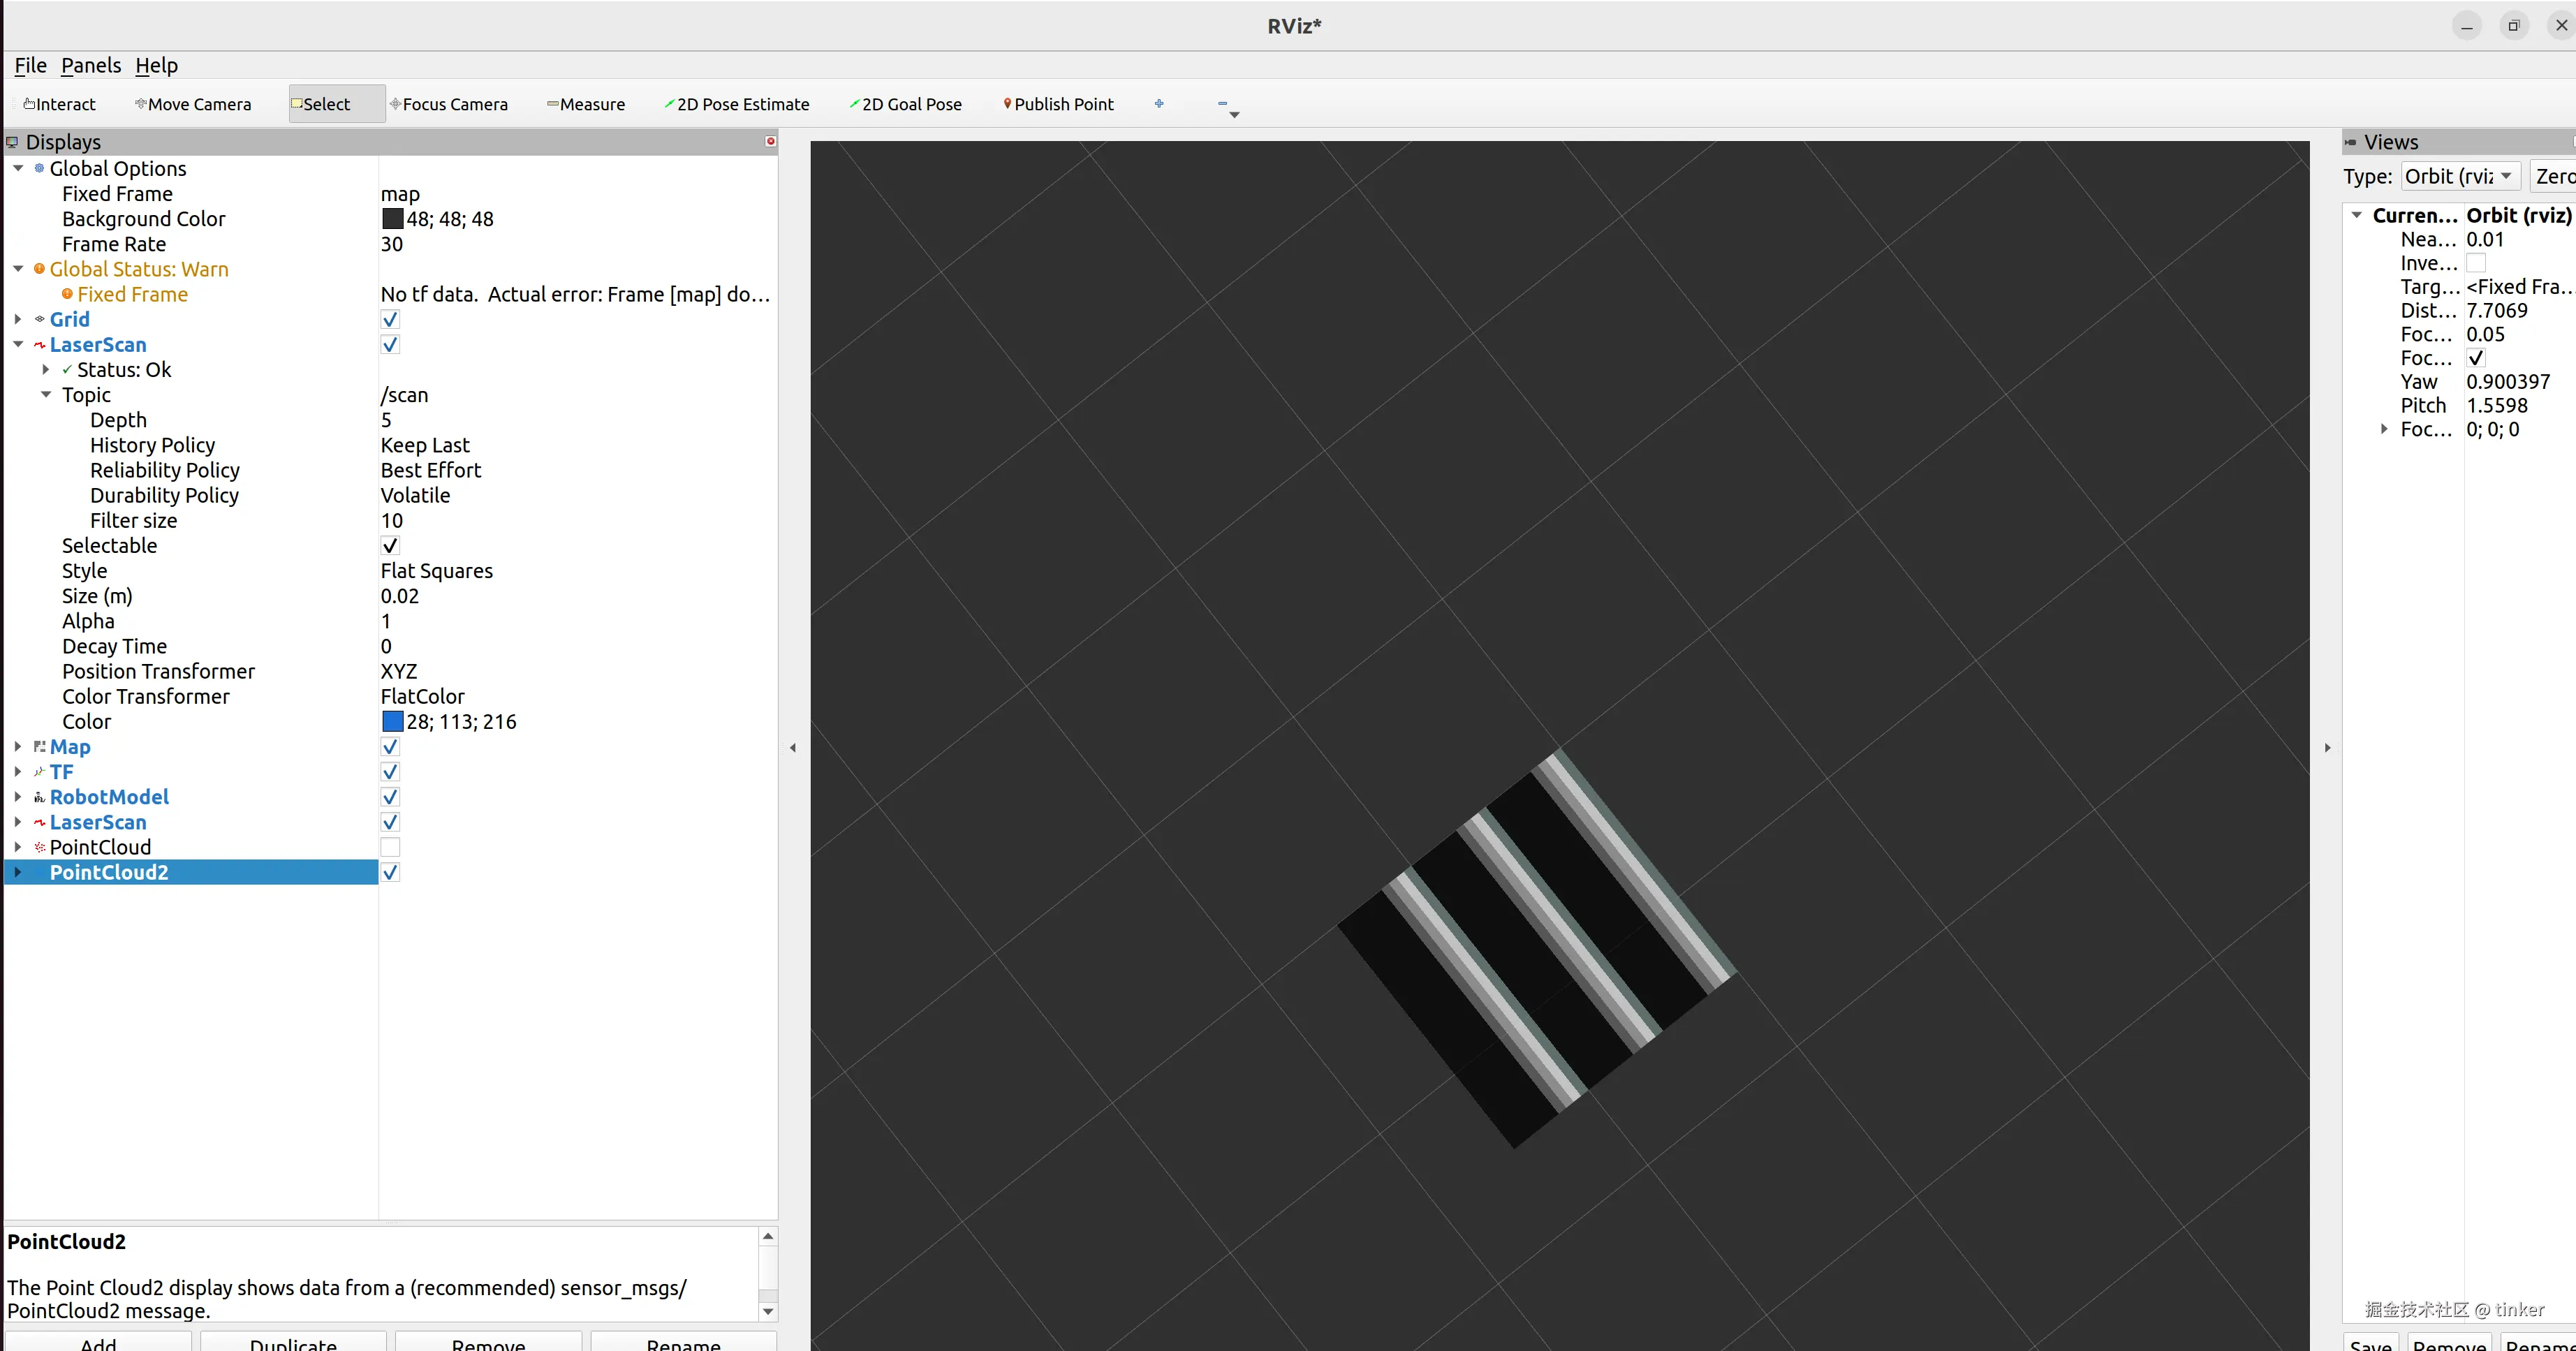Screen dimensions: 2576x1351
Task: Open the view Type dropdown
Action: pos(2459,176)
